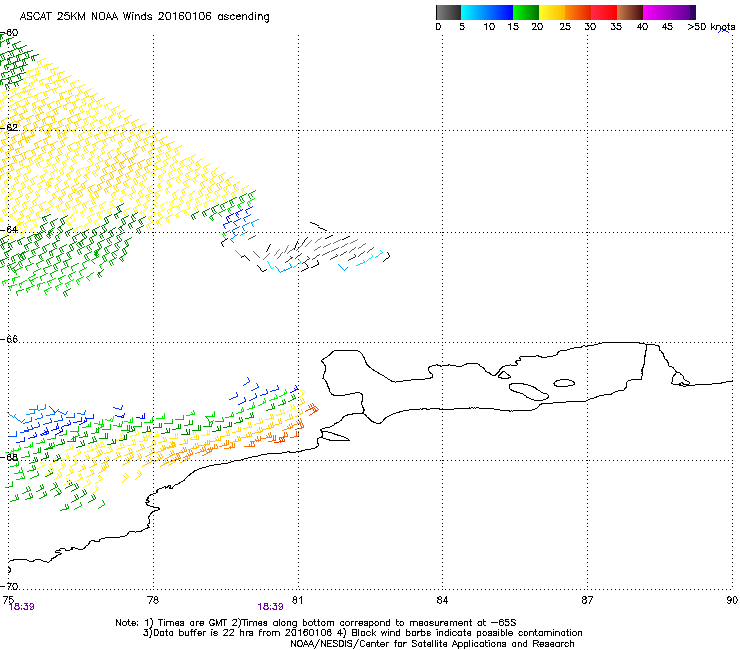Click the "87" longitude axis label
The width and height of the screenshot is (740, 650).
click(587, 600)
